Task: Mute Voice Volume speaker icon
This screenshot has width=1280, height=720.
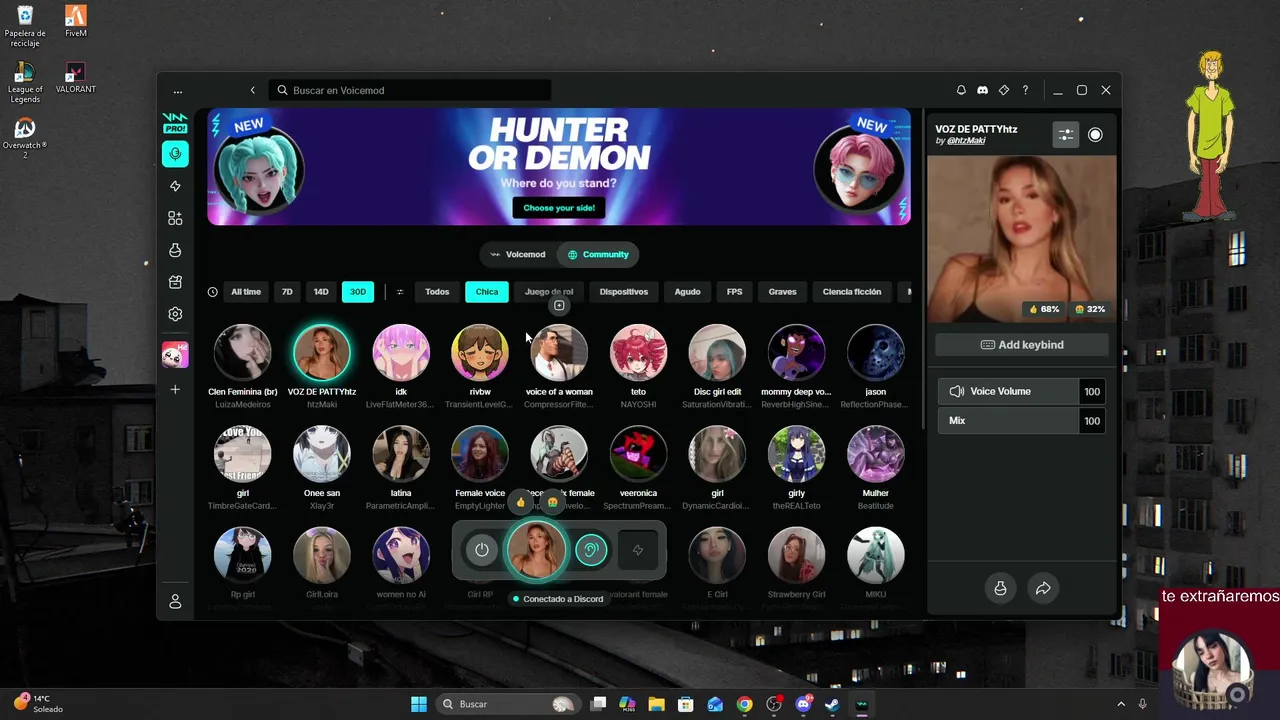Action: click(x=957, y=391)
